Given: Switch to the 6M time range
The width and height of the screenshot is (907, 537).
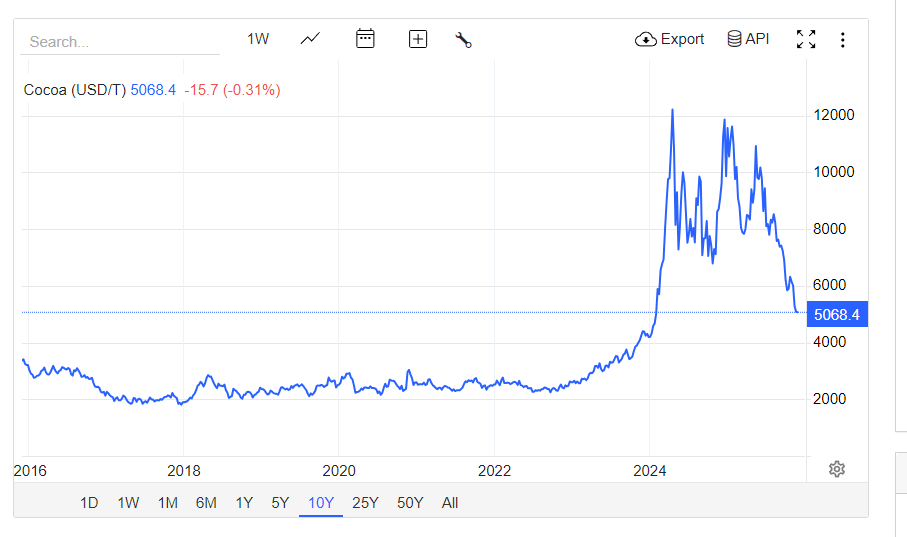Looking at the screenshot, I should [x=206, y=503].
